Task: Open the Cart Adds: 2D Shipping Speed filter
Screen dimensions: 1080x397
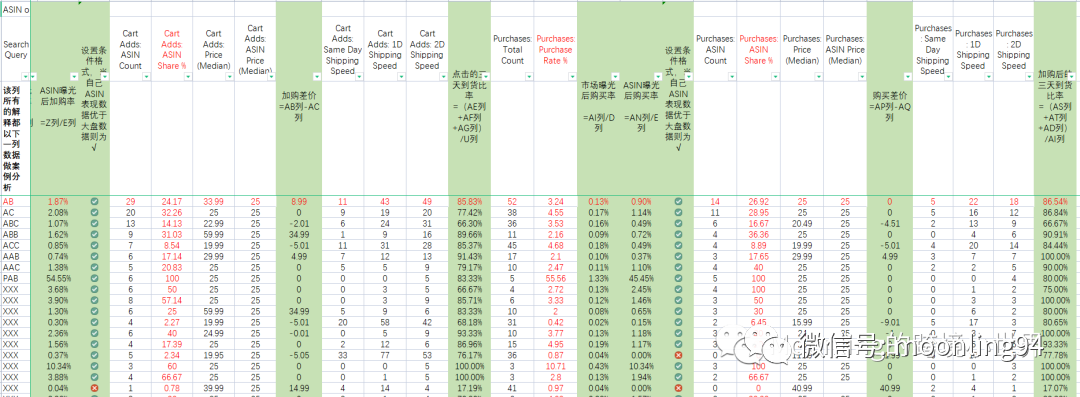Action: (x=443, y=77)
